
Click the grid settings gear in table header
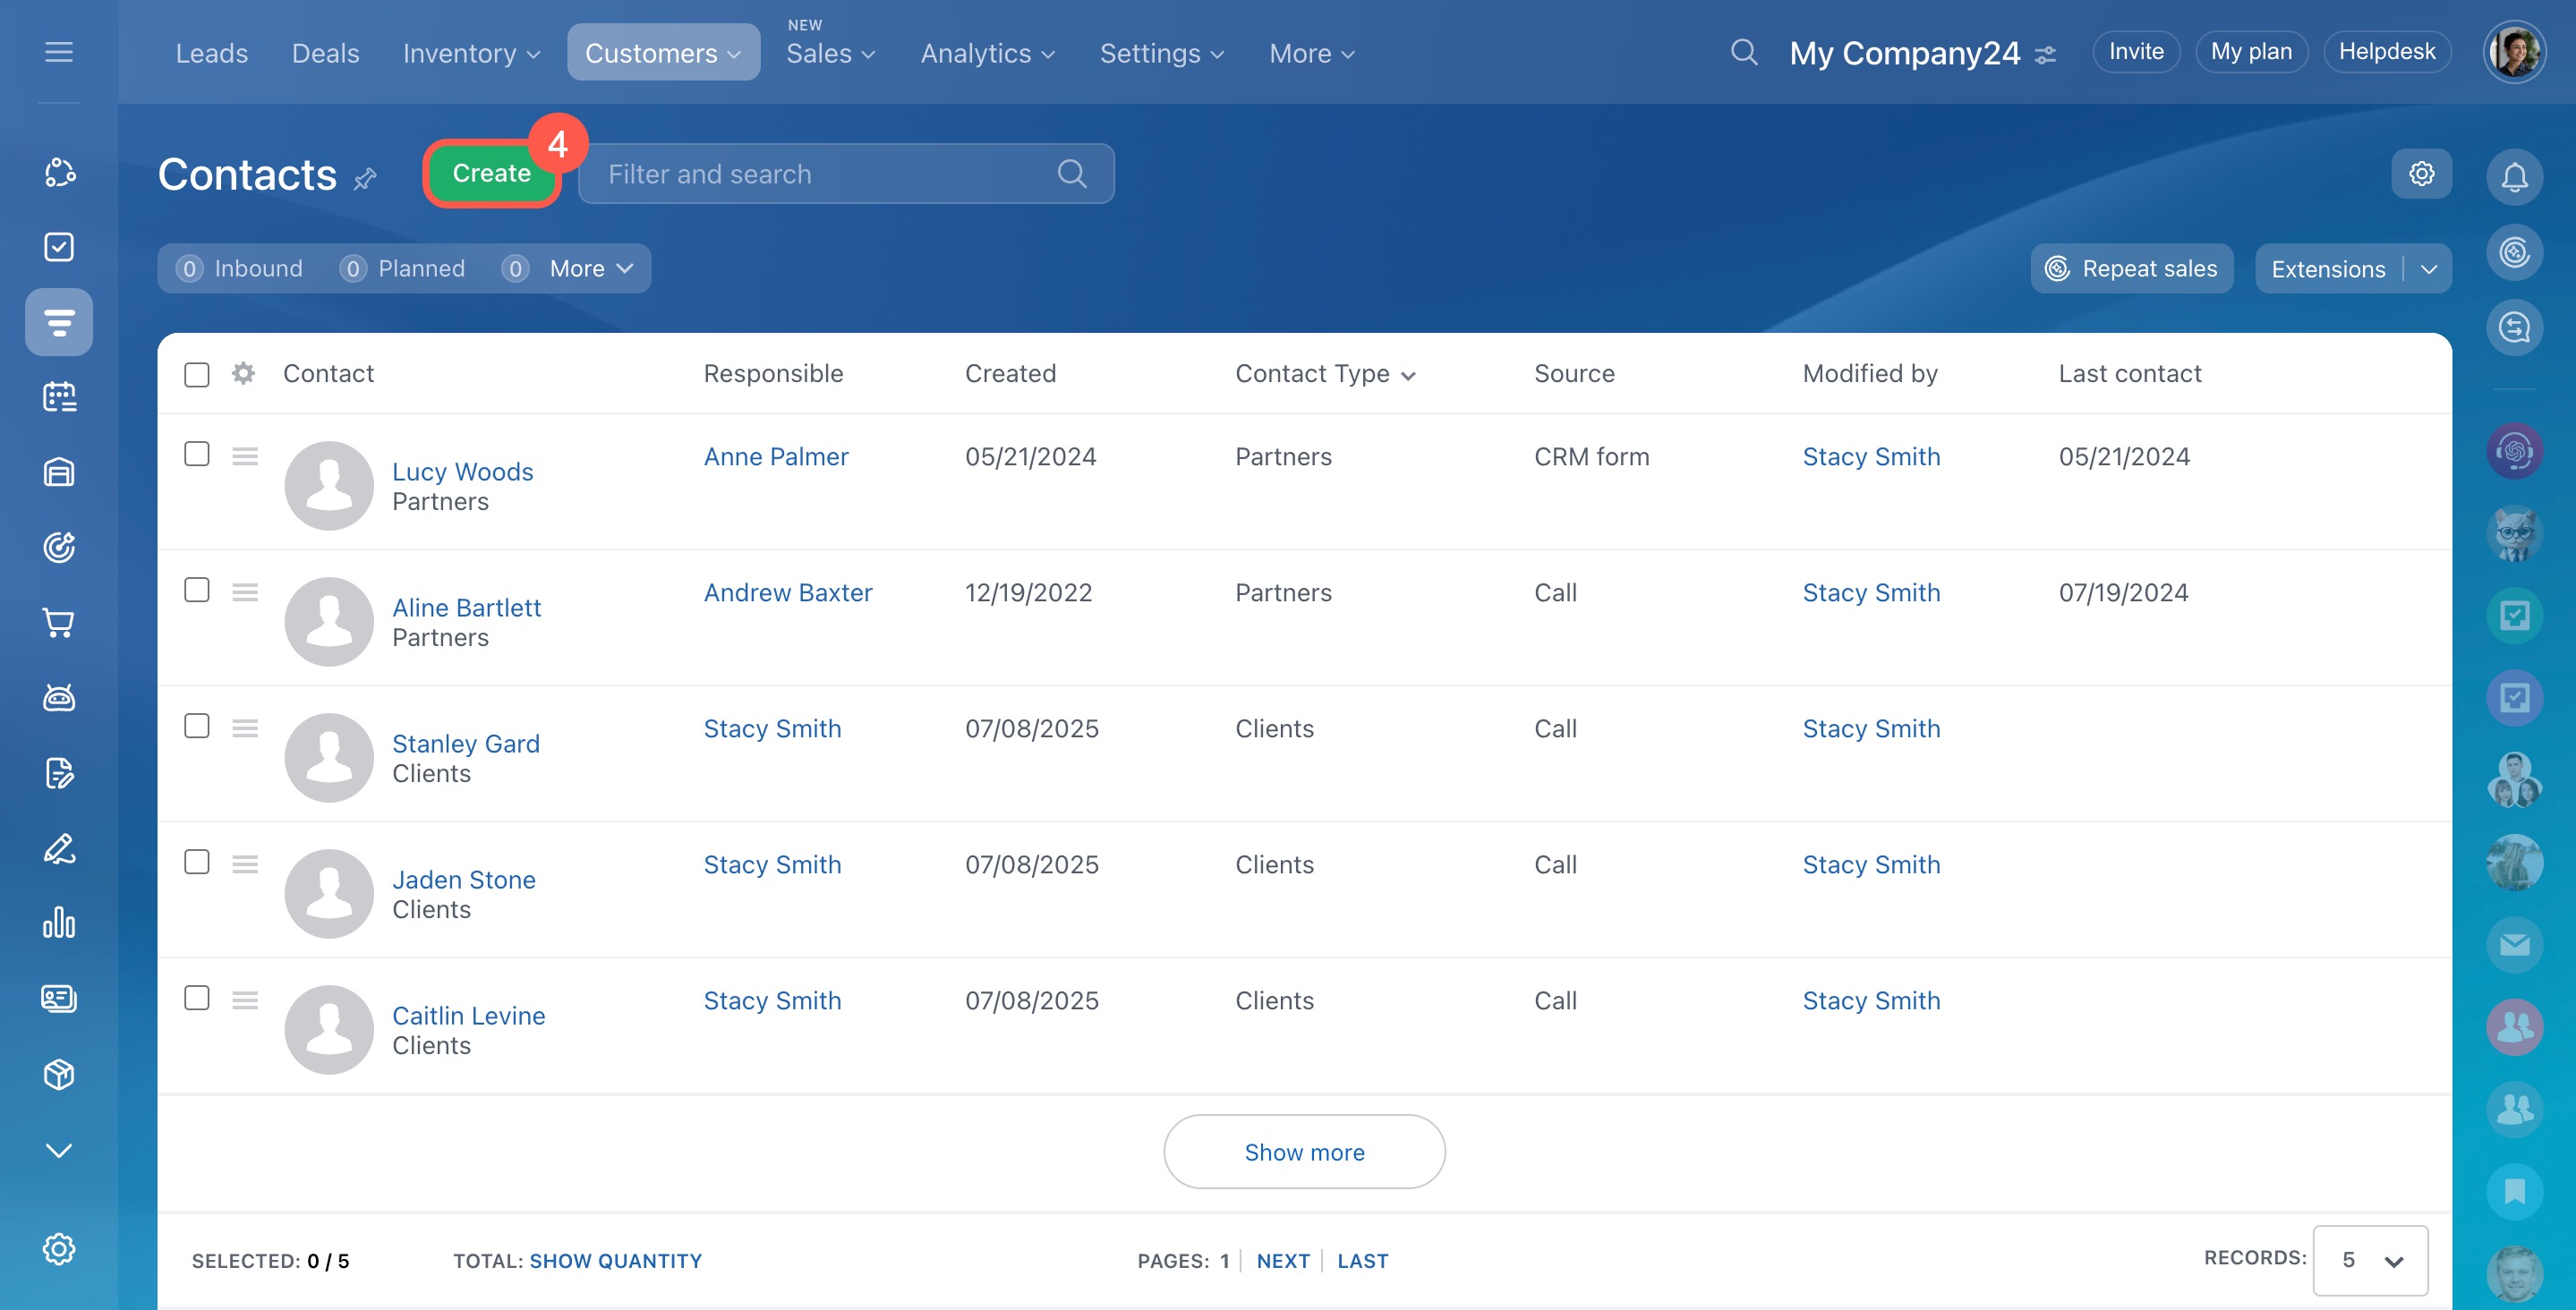(x=243, y=374)
